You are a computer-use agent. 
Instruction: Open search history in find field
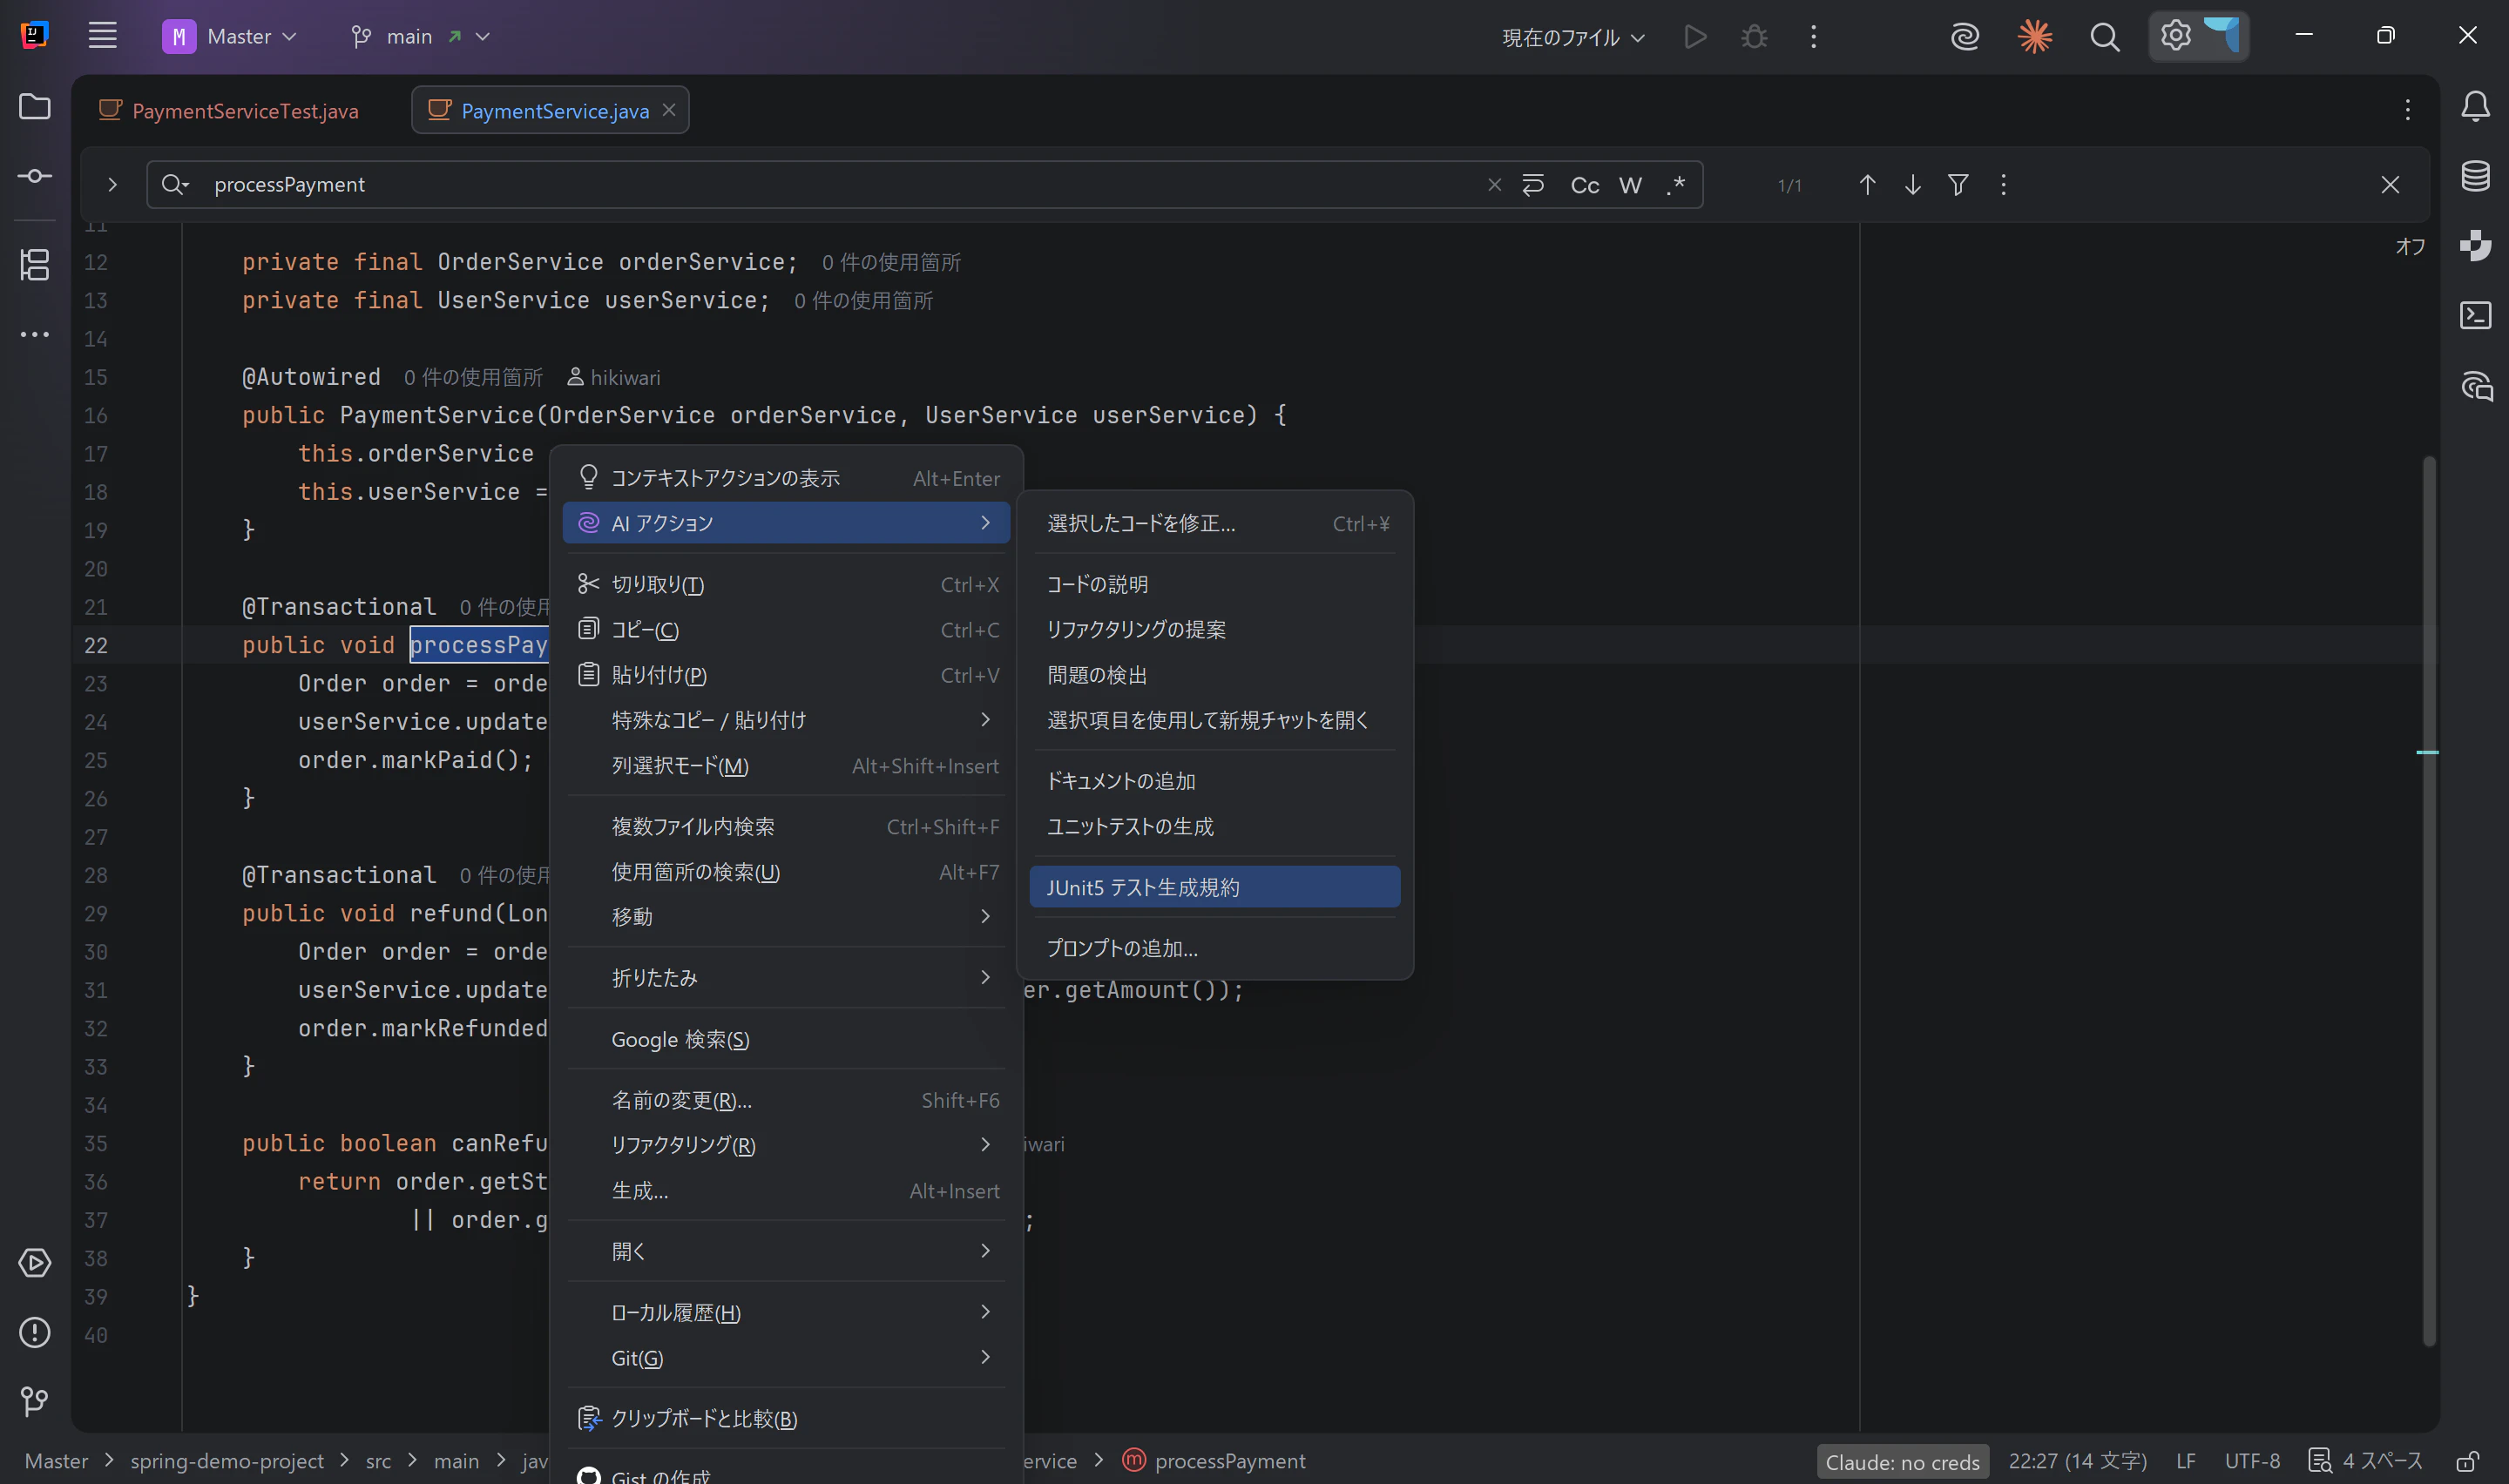coord(175,185)
